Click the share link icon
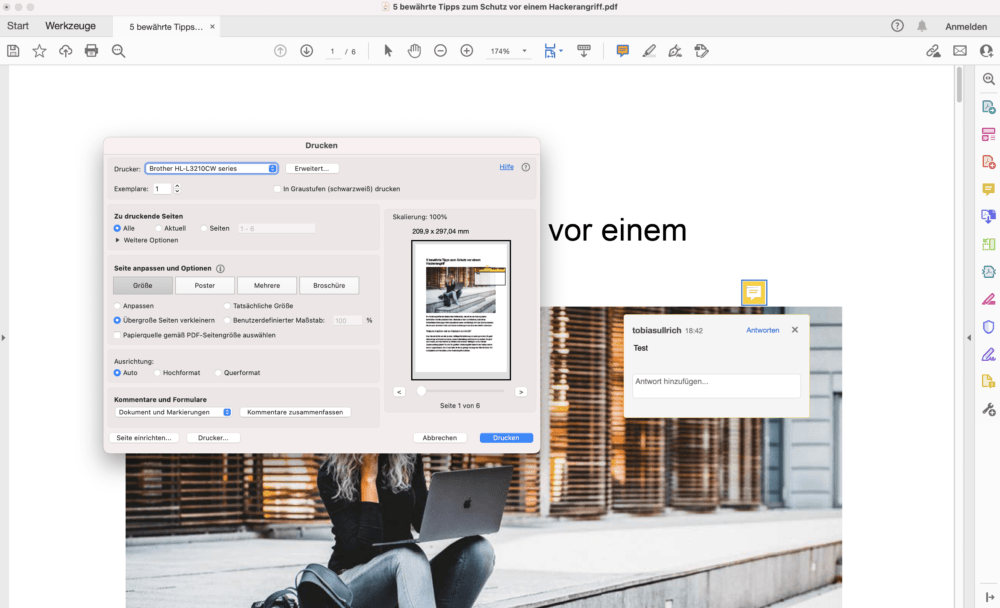The image size is (1000, 608). (933, 51)
